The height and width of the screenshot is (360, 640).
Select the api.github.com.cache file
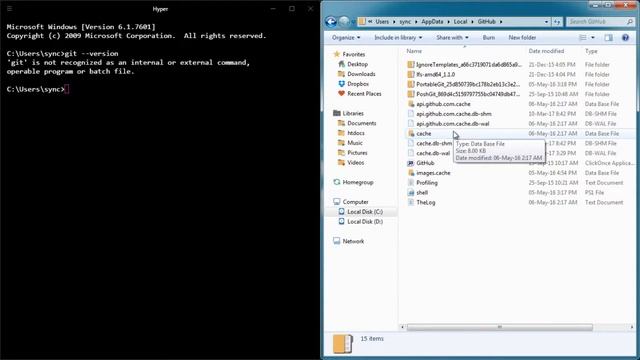[439, 104]
